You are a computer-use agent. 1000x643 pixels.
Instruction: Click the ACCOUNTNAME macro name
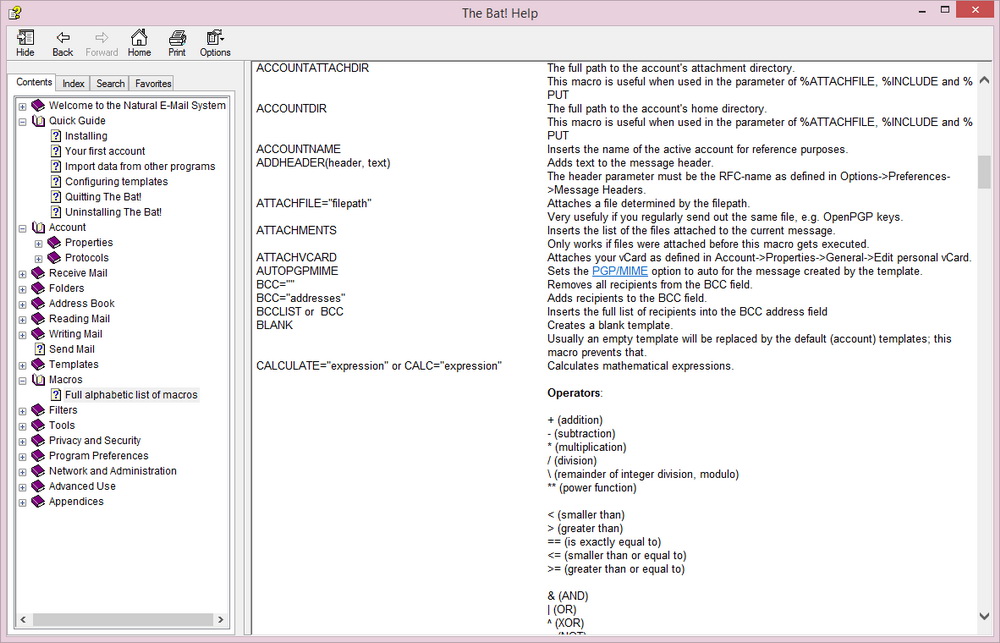click(298, 149)
